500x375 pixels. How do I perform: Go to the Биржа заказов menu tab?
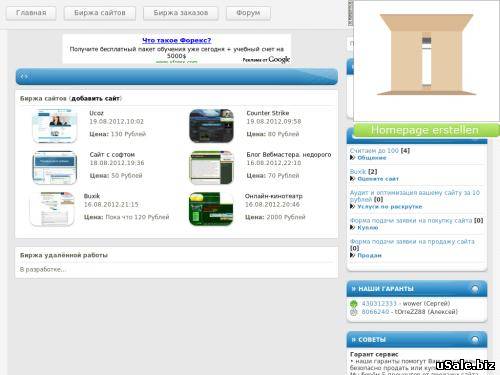click(181, 13)
